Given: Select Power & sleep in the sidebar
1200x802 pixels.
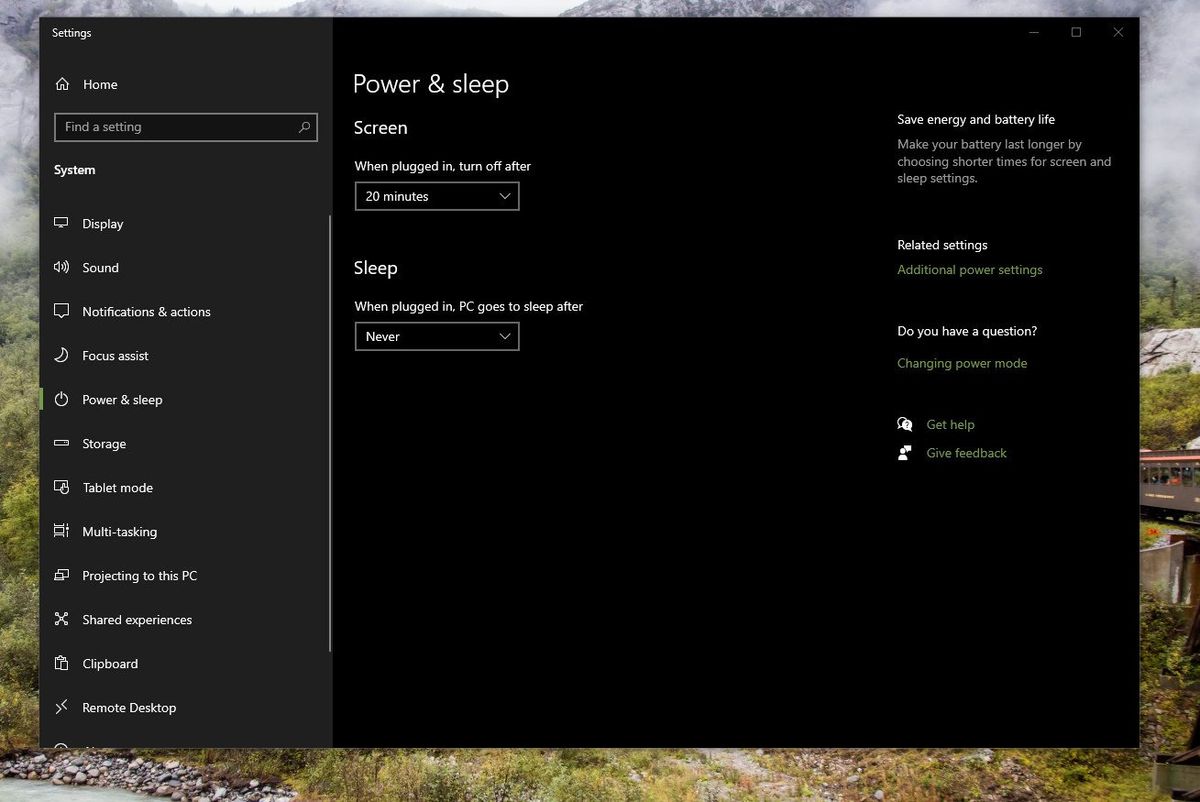Looking at the screenshot, I should click(123, 399).
